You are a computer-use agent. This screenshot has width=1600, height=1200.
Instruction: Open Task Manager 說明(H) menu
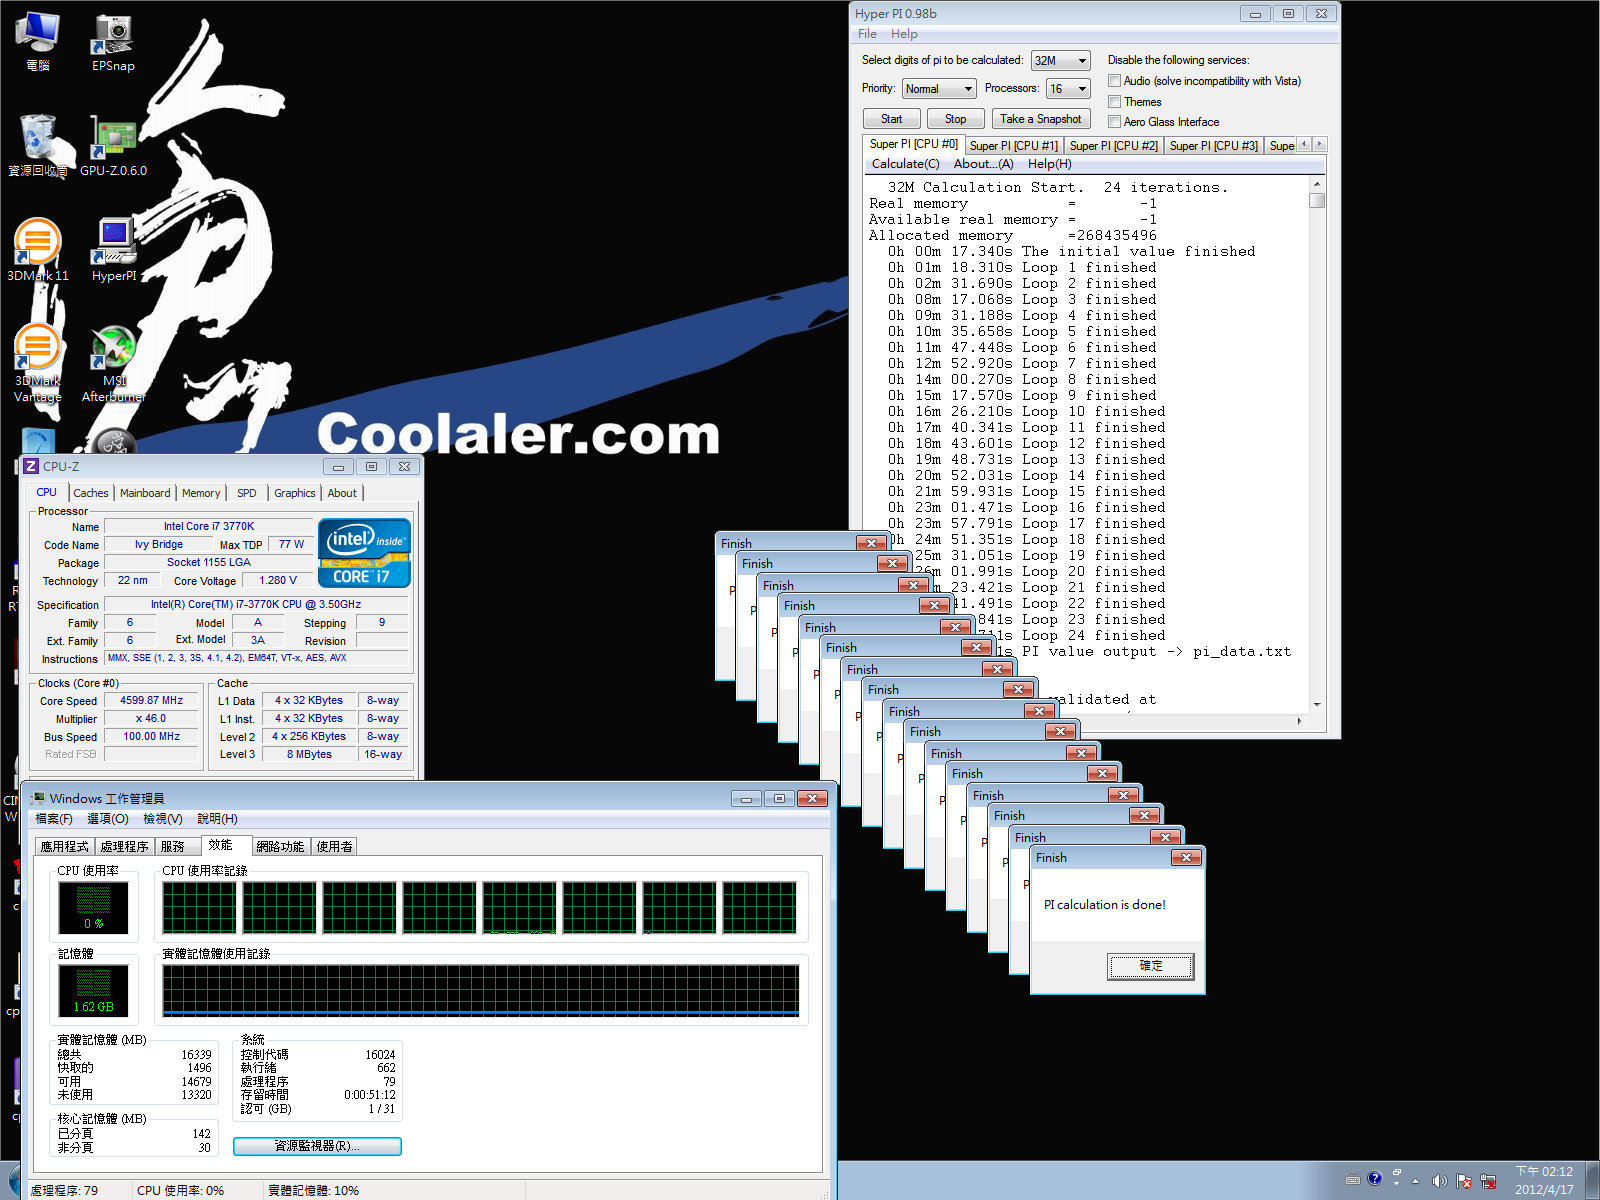[217, 818]
